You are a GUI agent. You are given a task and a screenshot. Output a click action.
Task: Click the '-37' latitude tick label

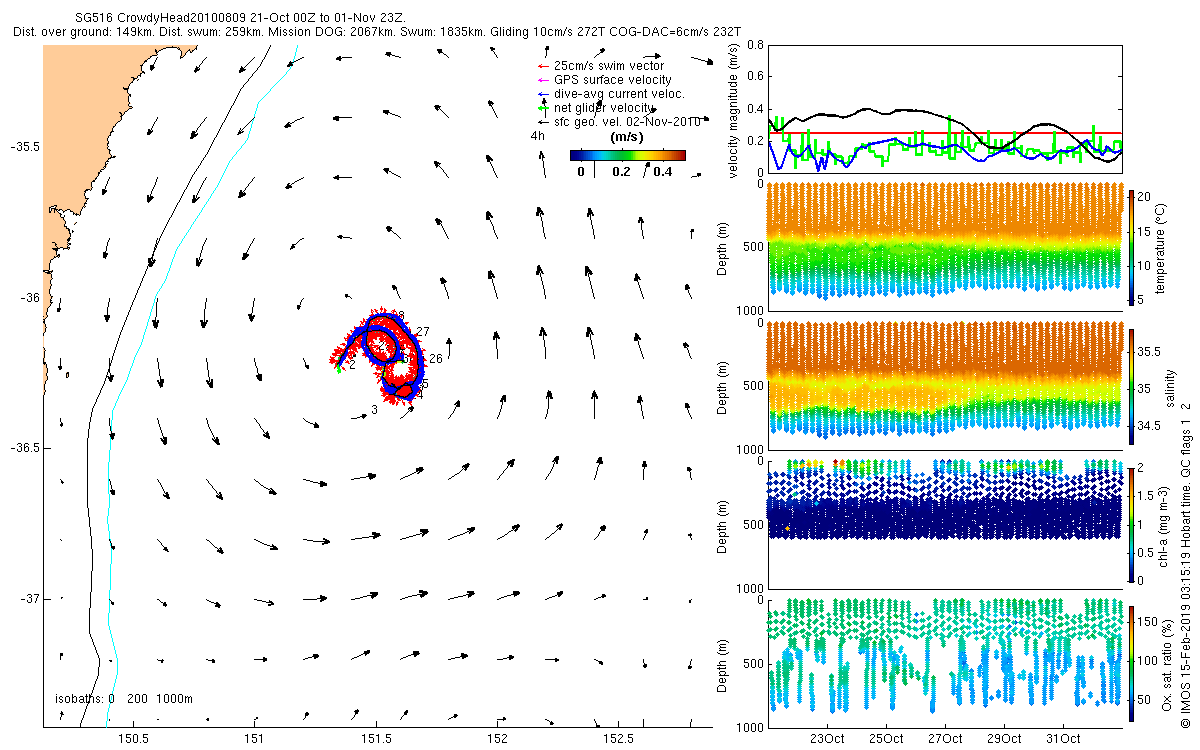point(29,599)
